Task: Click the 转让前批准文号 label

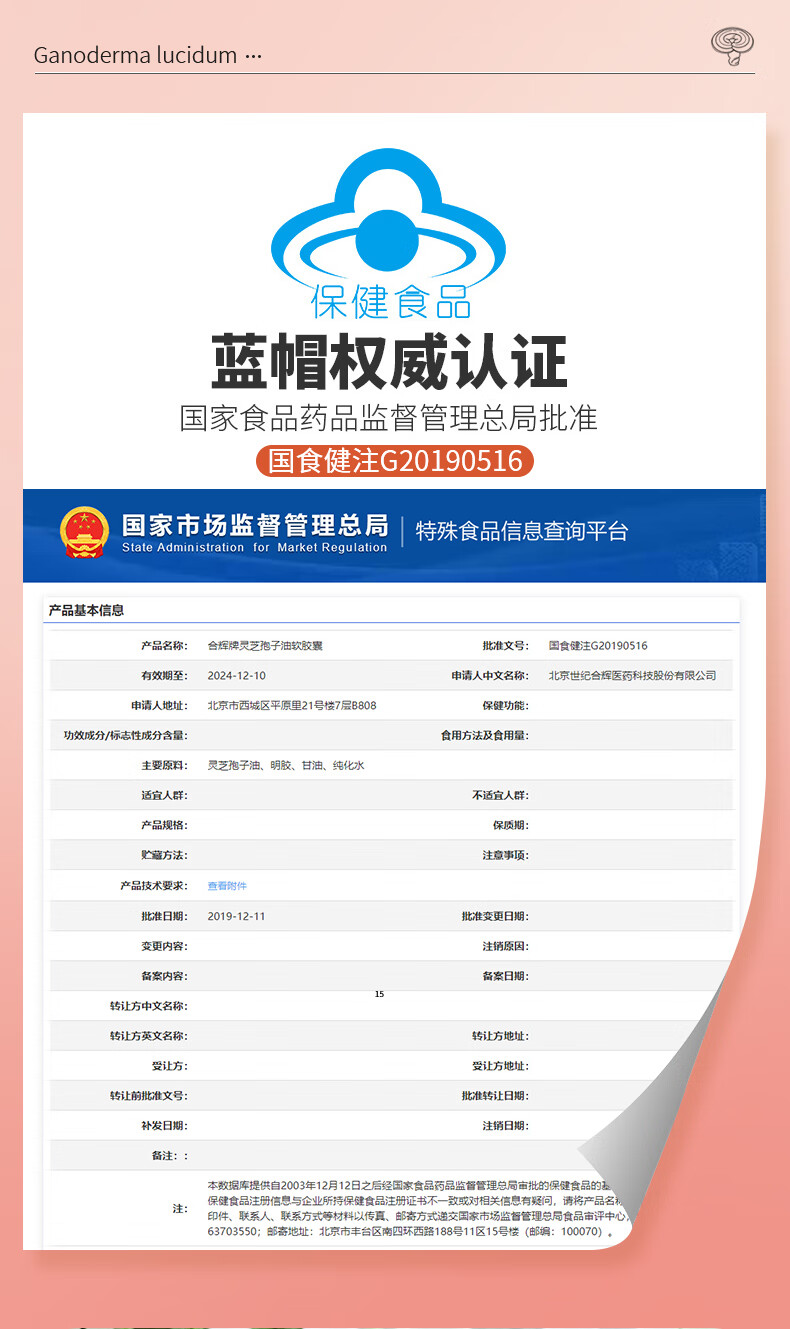Action: point(149,1096)
